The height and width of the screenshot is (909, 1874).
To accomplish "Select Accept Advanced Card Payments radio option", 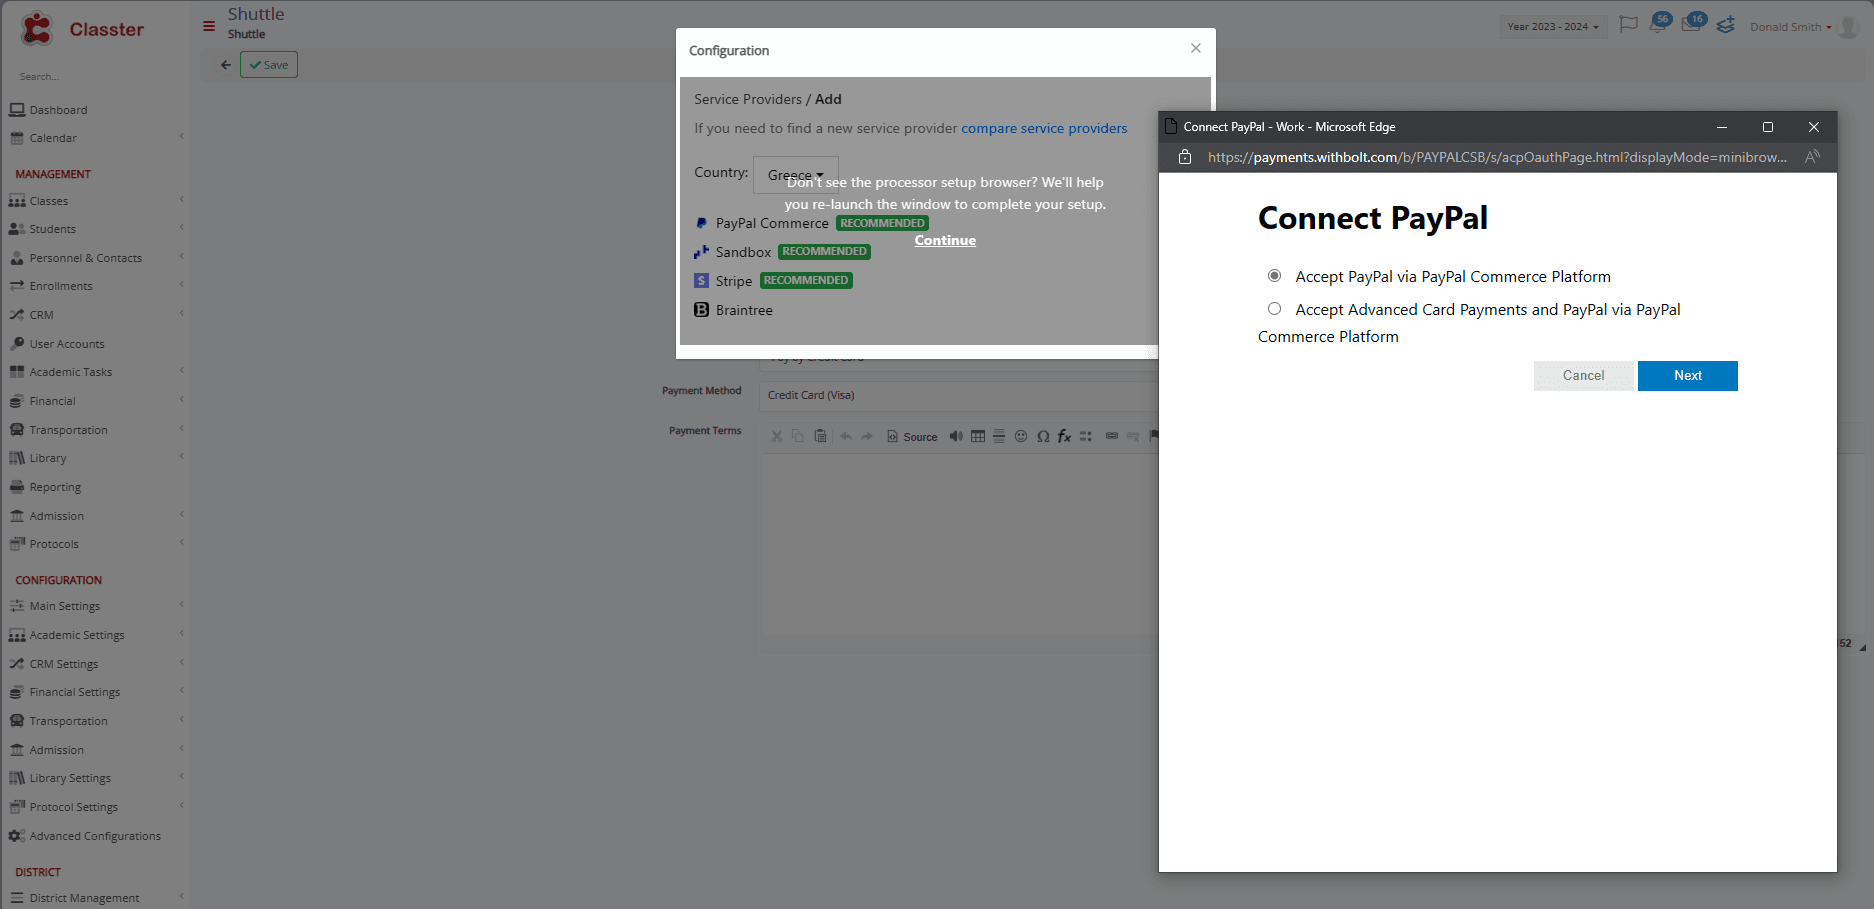I will [x=1274, y=309].
